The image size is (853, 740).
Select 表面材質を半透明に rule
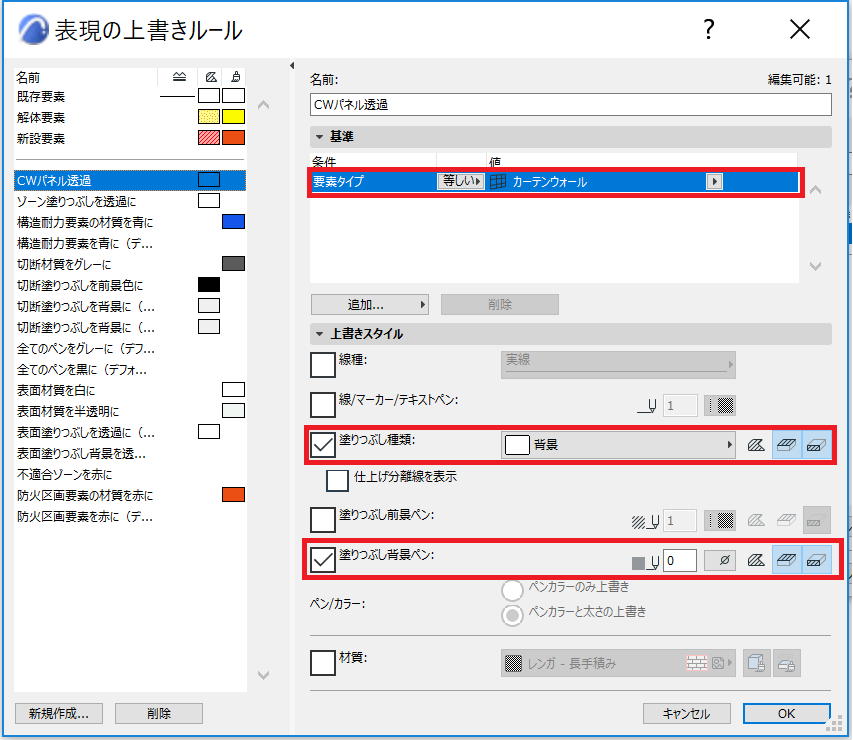tap(129, 411)
